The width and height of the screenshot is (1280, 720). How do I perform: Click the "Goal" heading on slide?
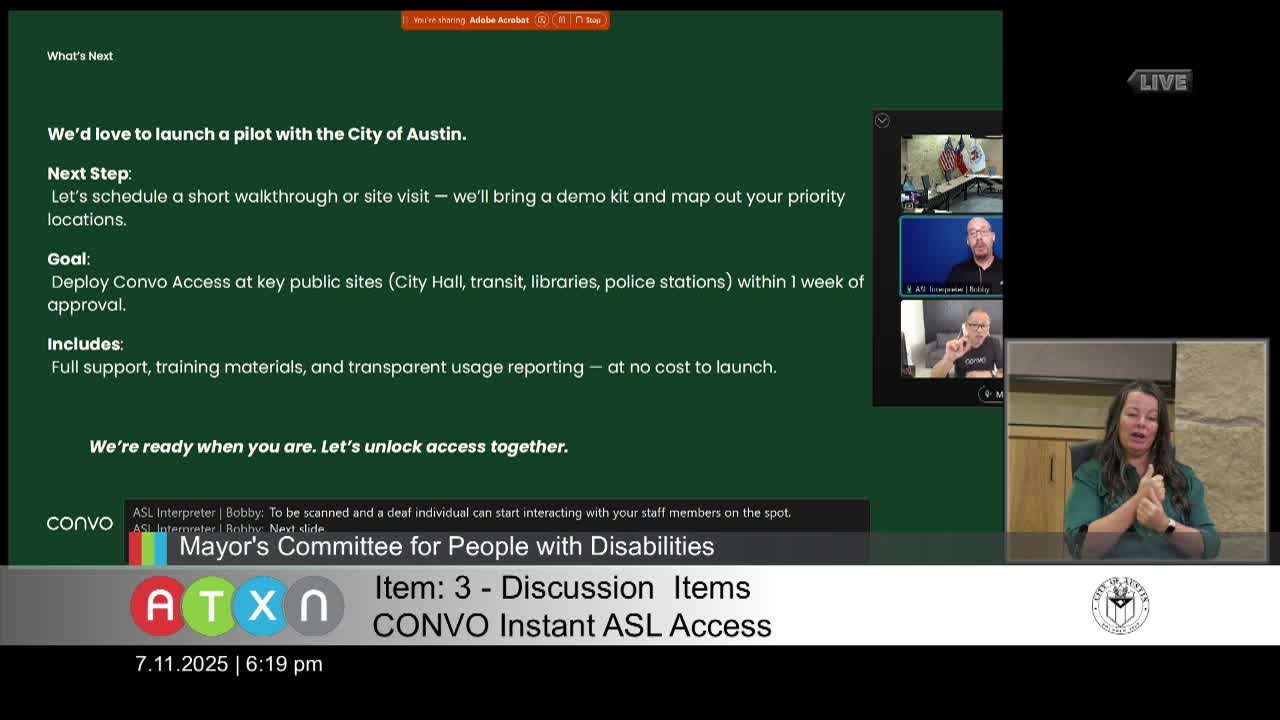pyautogui.click(x=67, y=259)
